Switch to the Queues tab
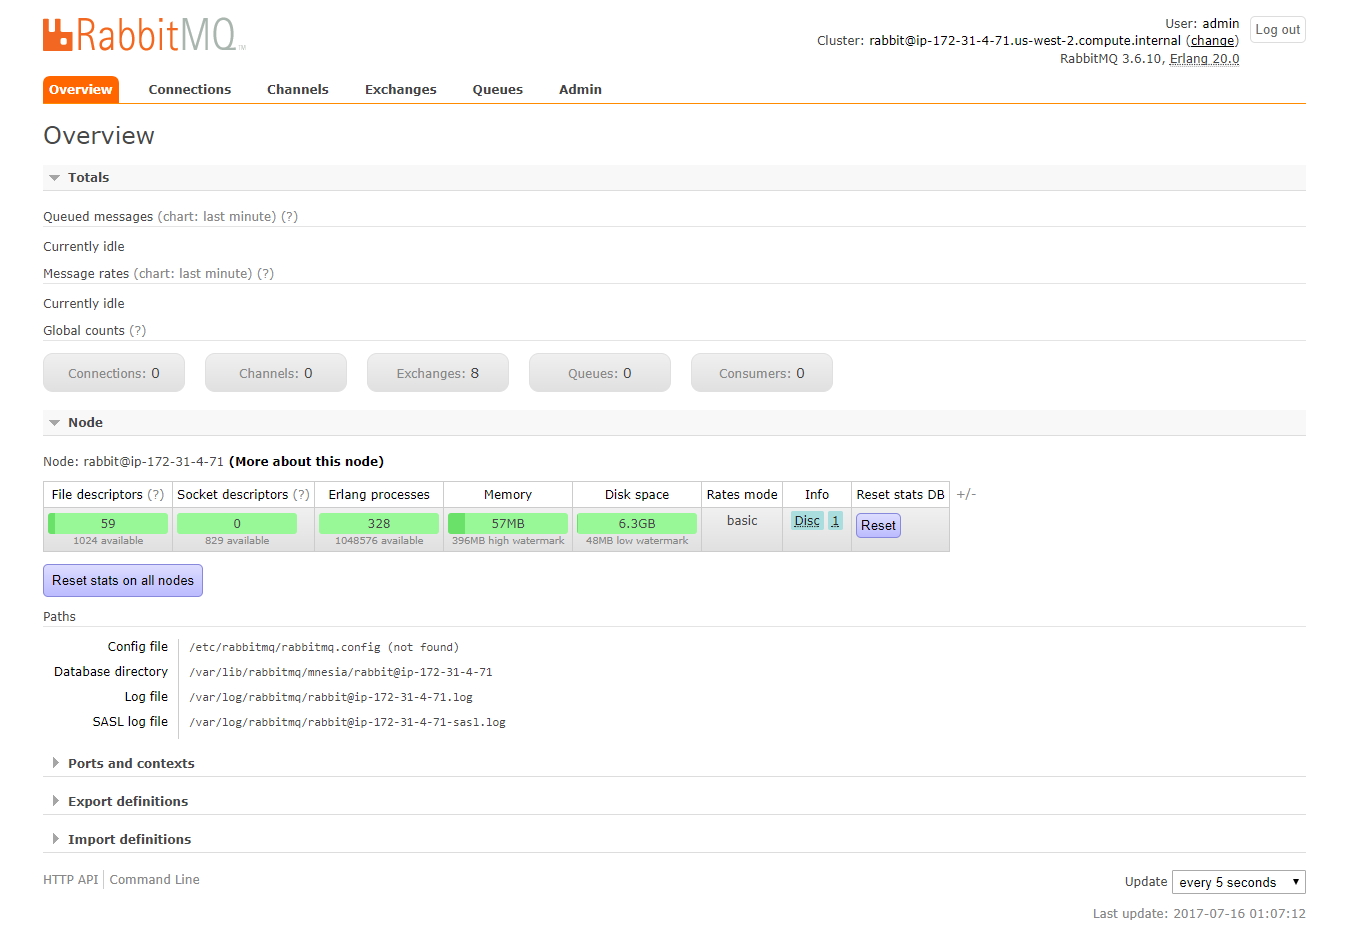 (497, 89)
